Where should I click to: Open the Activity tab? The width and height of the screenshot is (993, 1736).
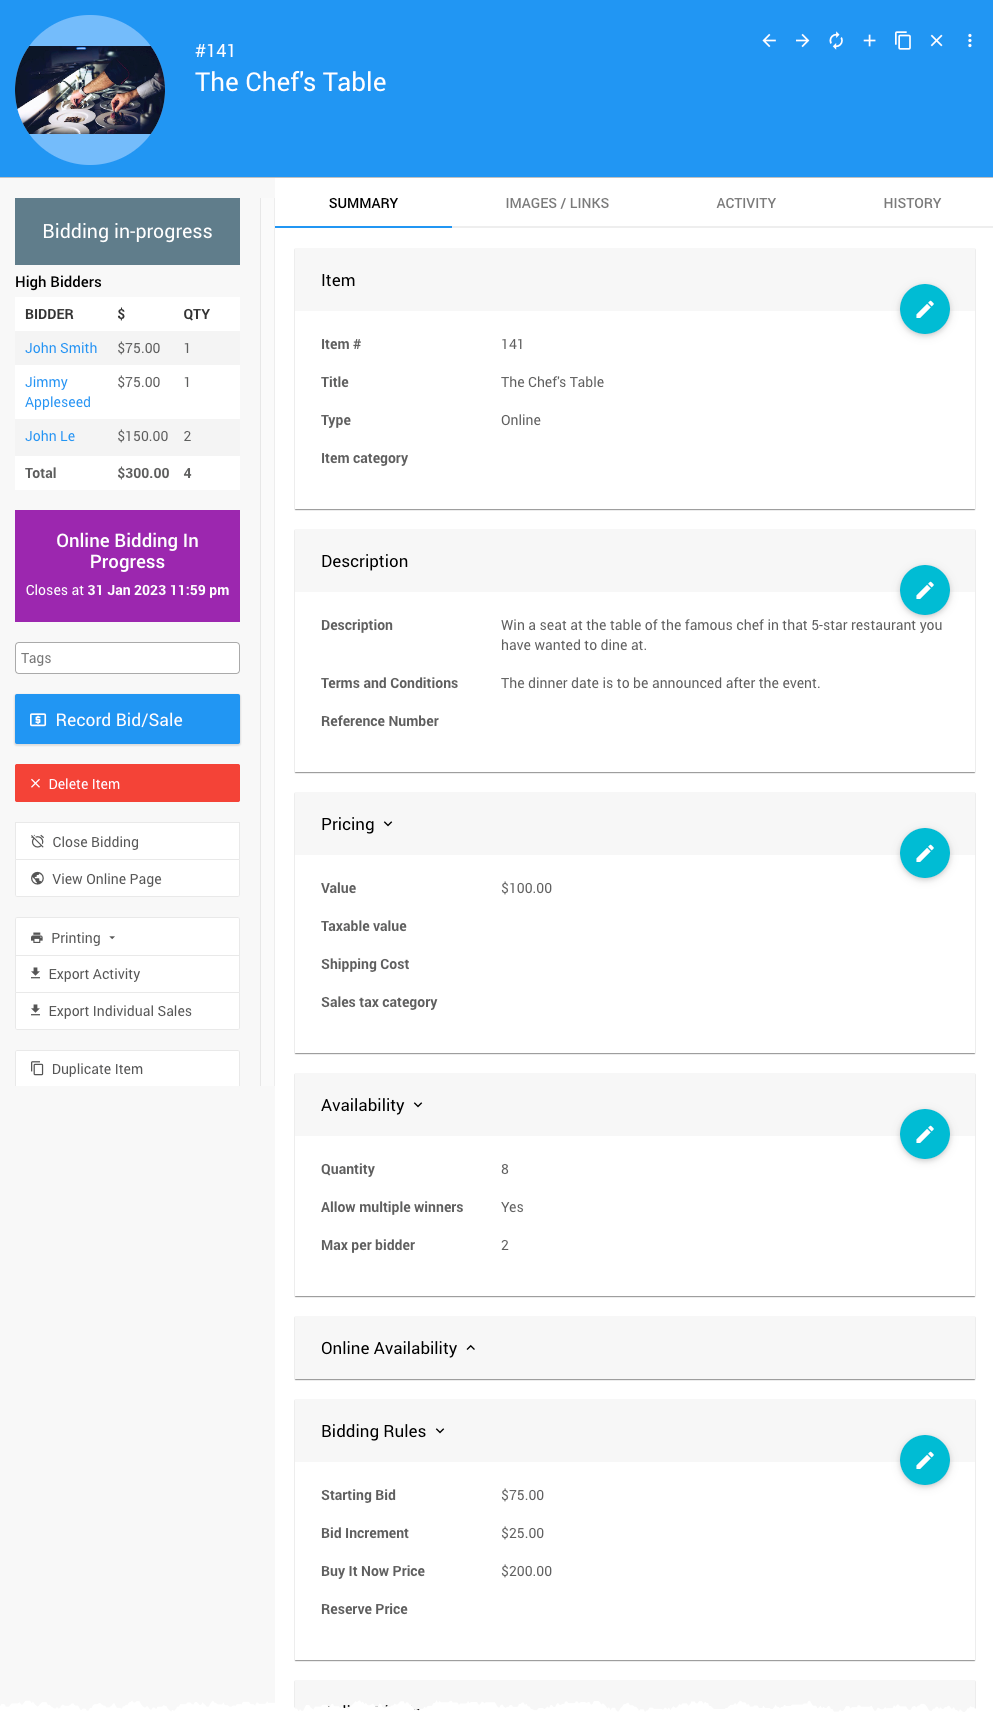pos(746,203)
